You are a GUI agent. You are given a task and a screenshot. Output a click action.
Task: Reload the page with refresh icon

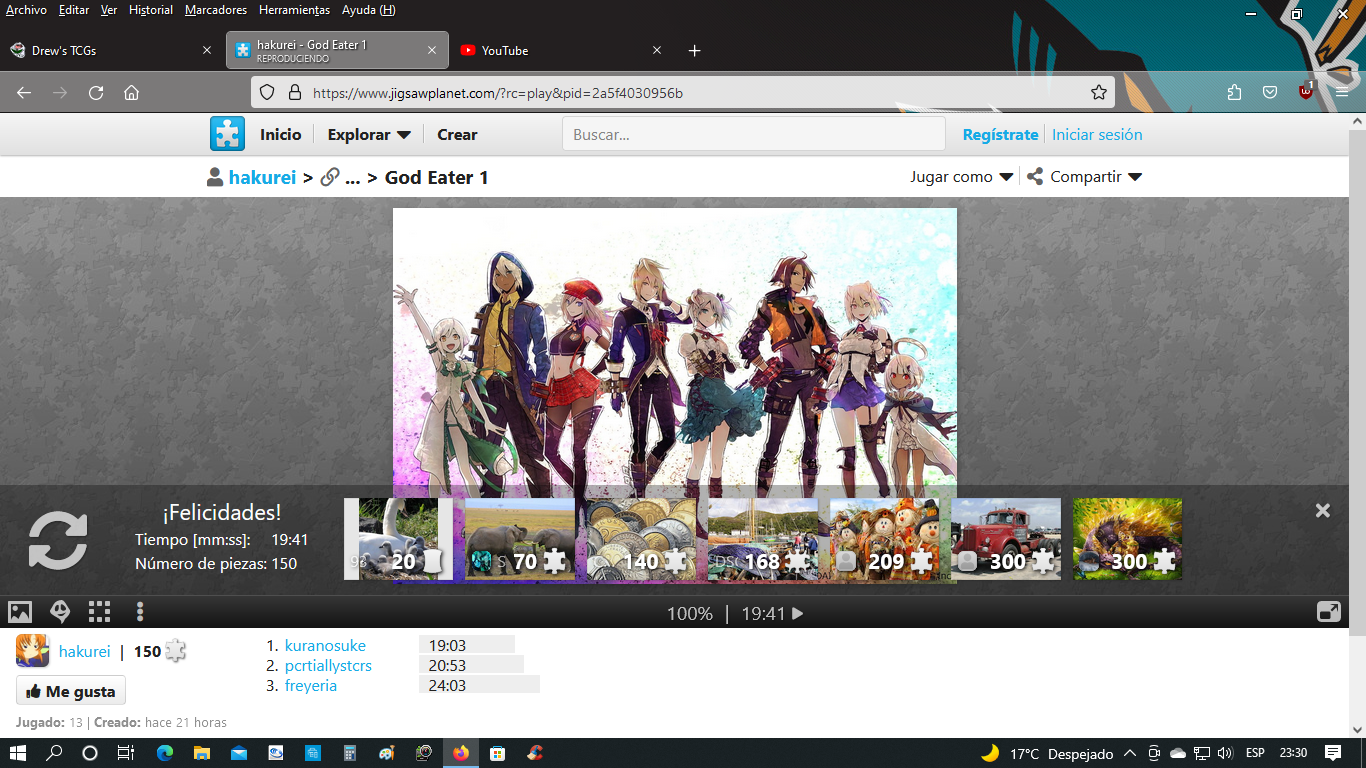(96, 93)
